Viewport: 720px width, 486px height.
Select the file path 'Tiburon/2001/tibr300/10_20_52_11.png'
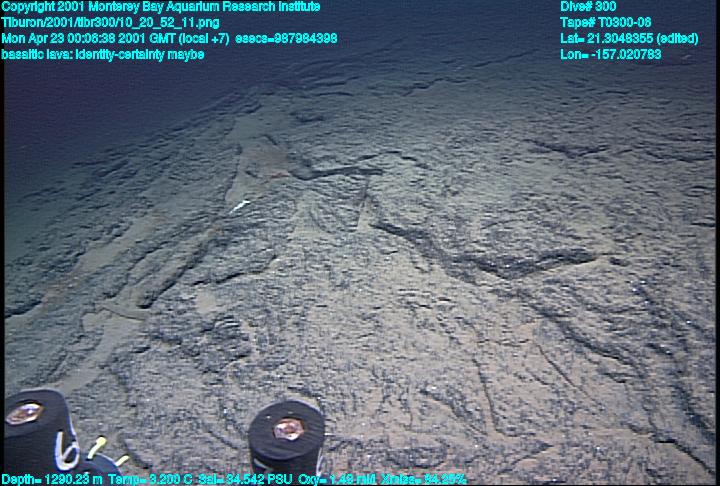110,23
